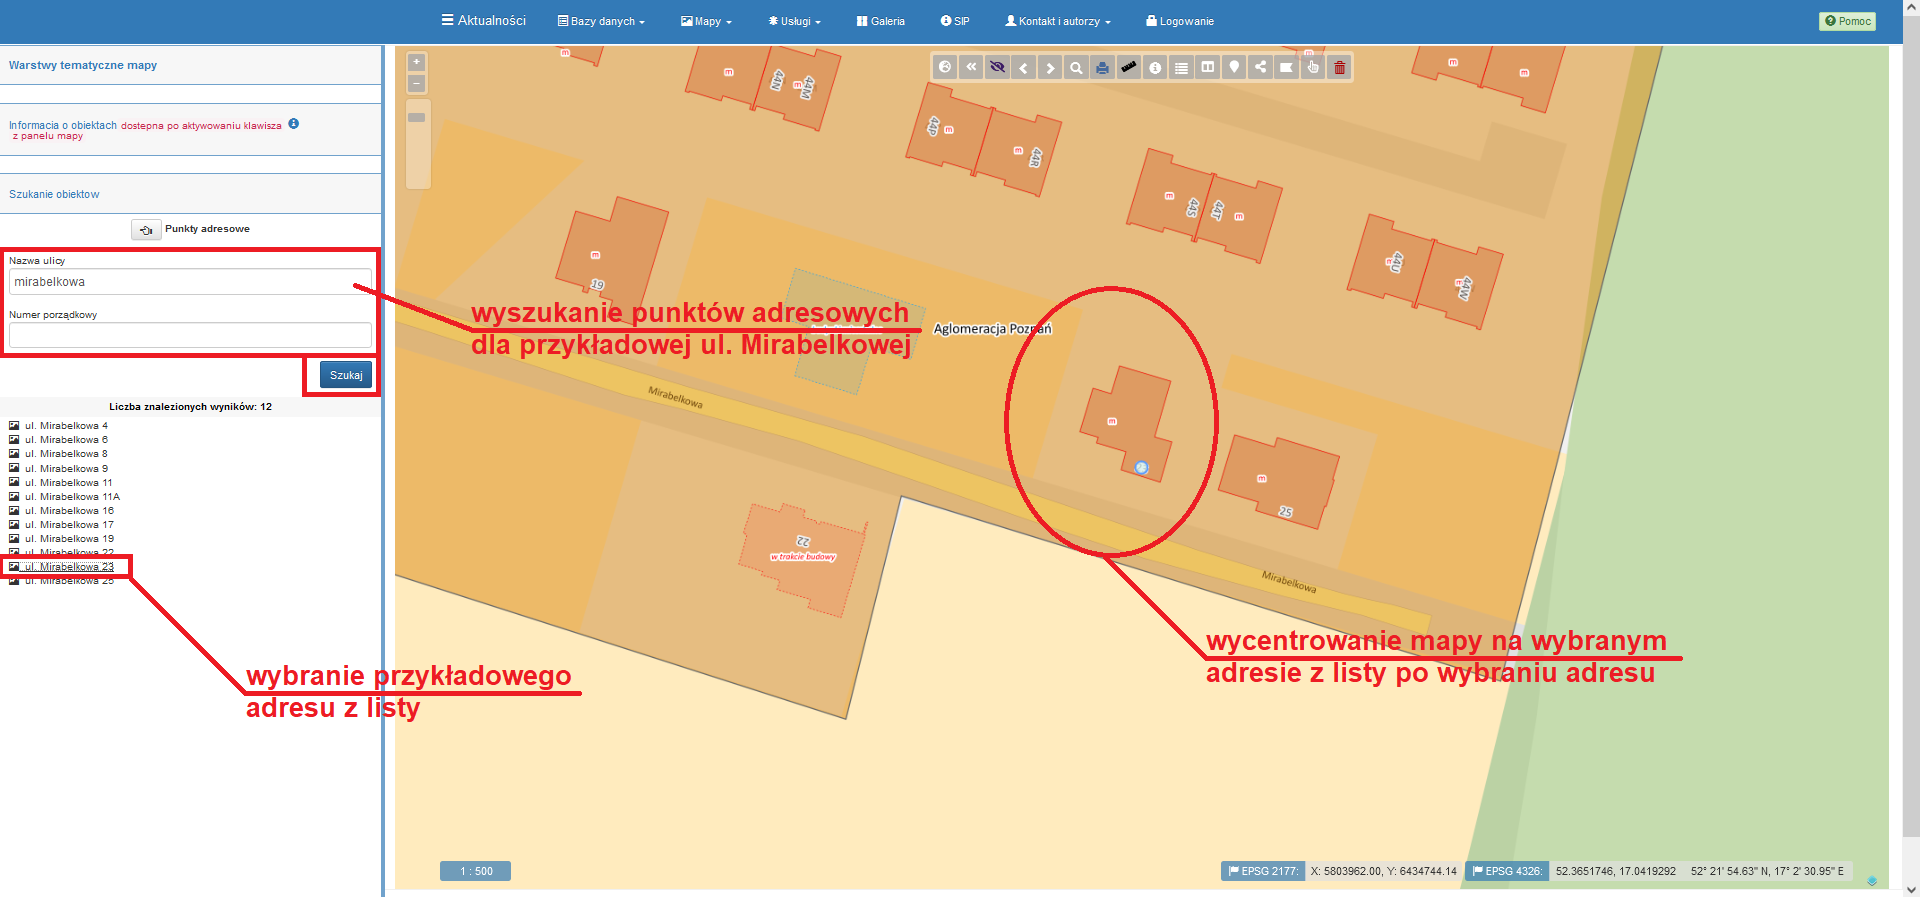Click the Numer porządkowy input field
This screenshot has height=897, width=1920.
(x=190, y=335)
